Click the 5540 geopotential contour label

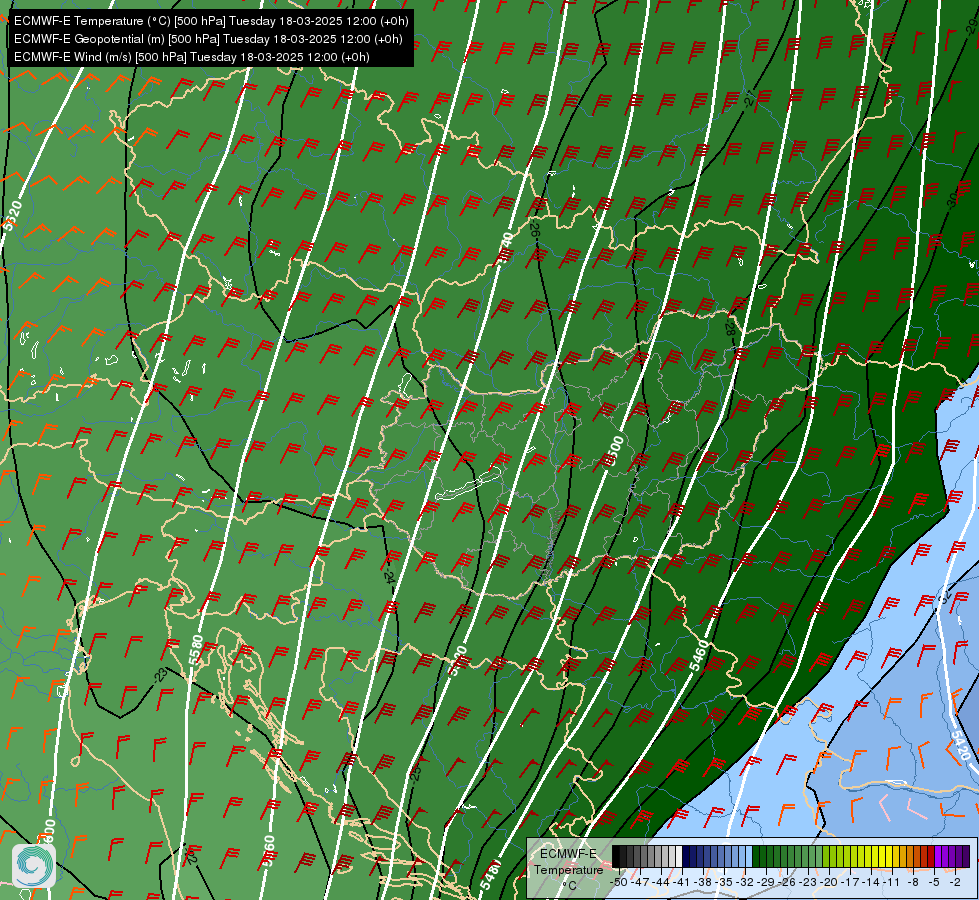coord(505,247)
